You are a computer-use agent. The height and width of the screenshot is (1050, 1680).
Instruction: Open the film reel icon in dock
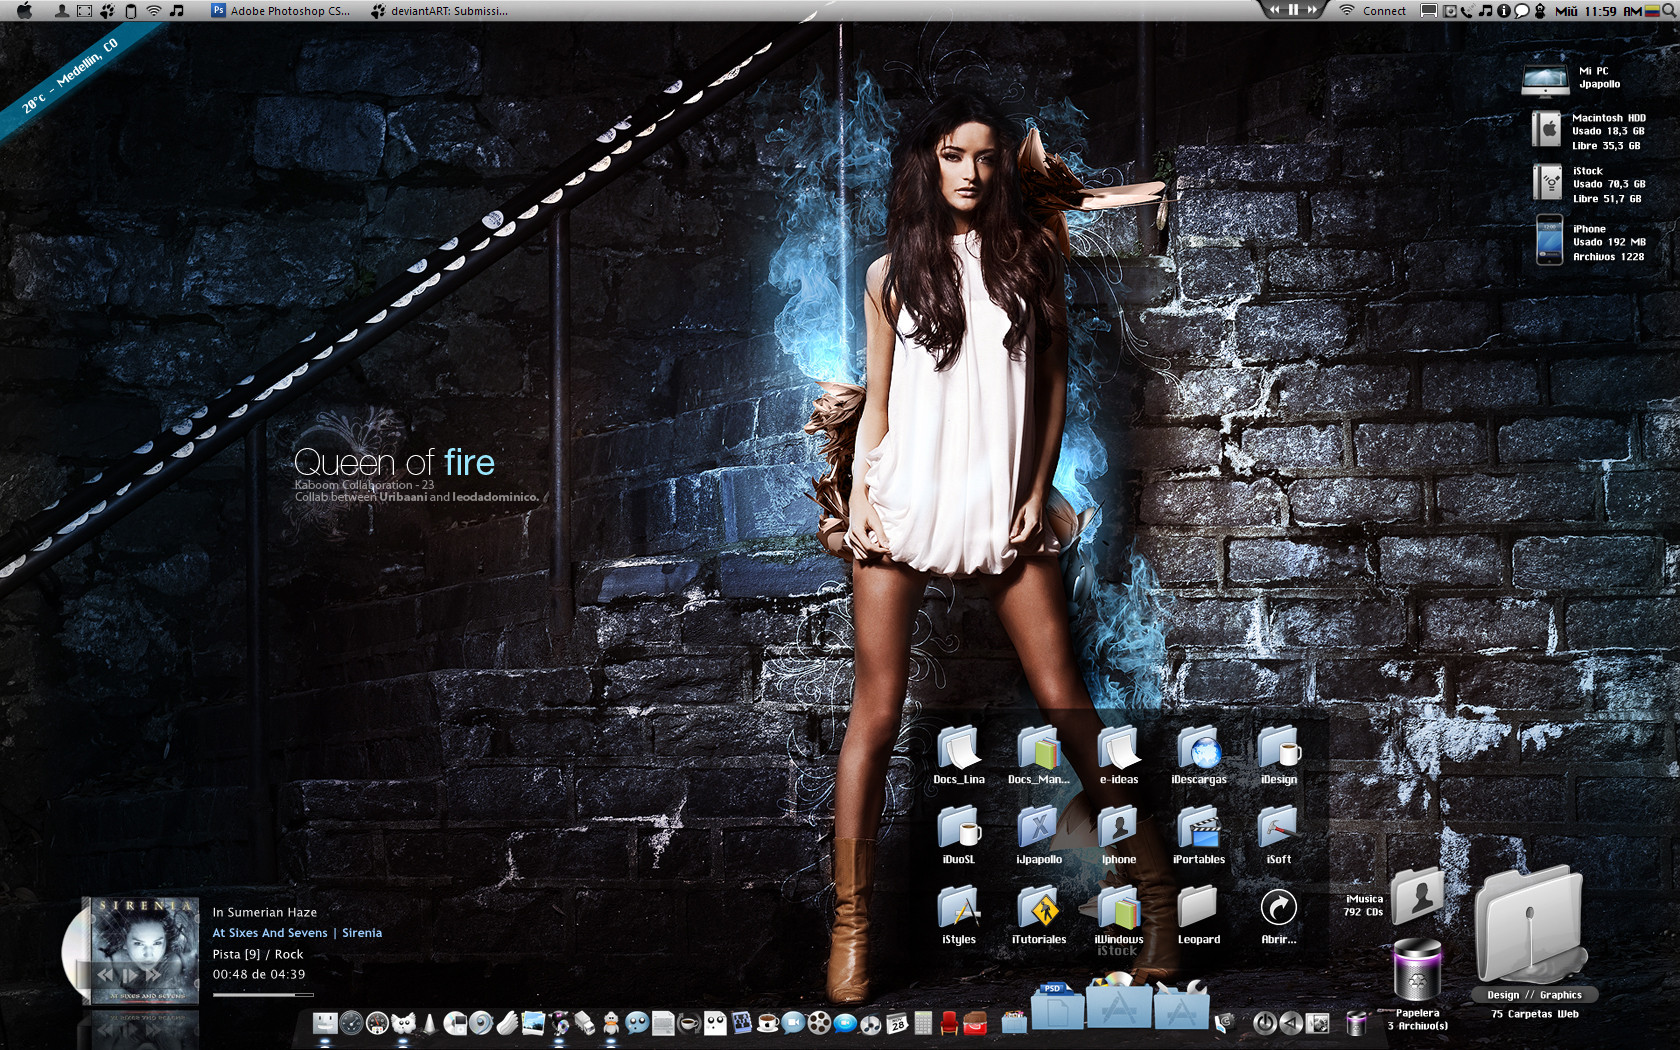coord(819,1022)
